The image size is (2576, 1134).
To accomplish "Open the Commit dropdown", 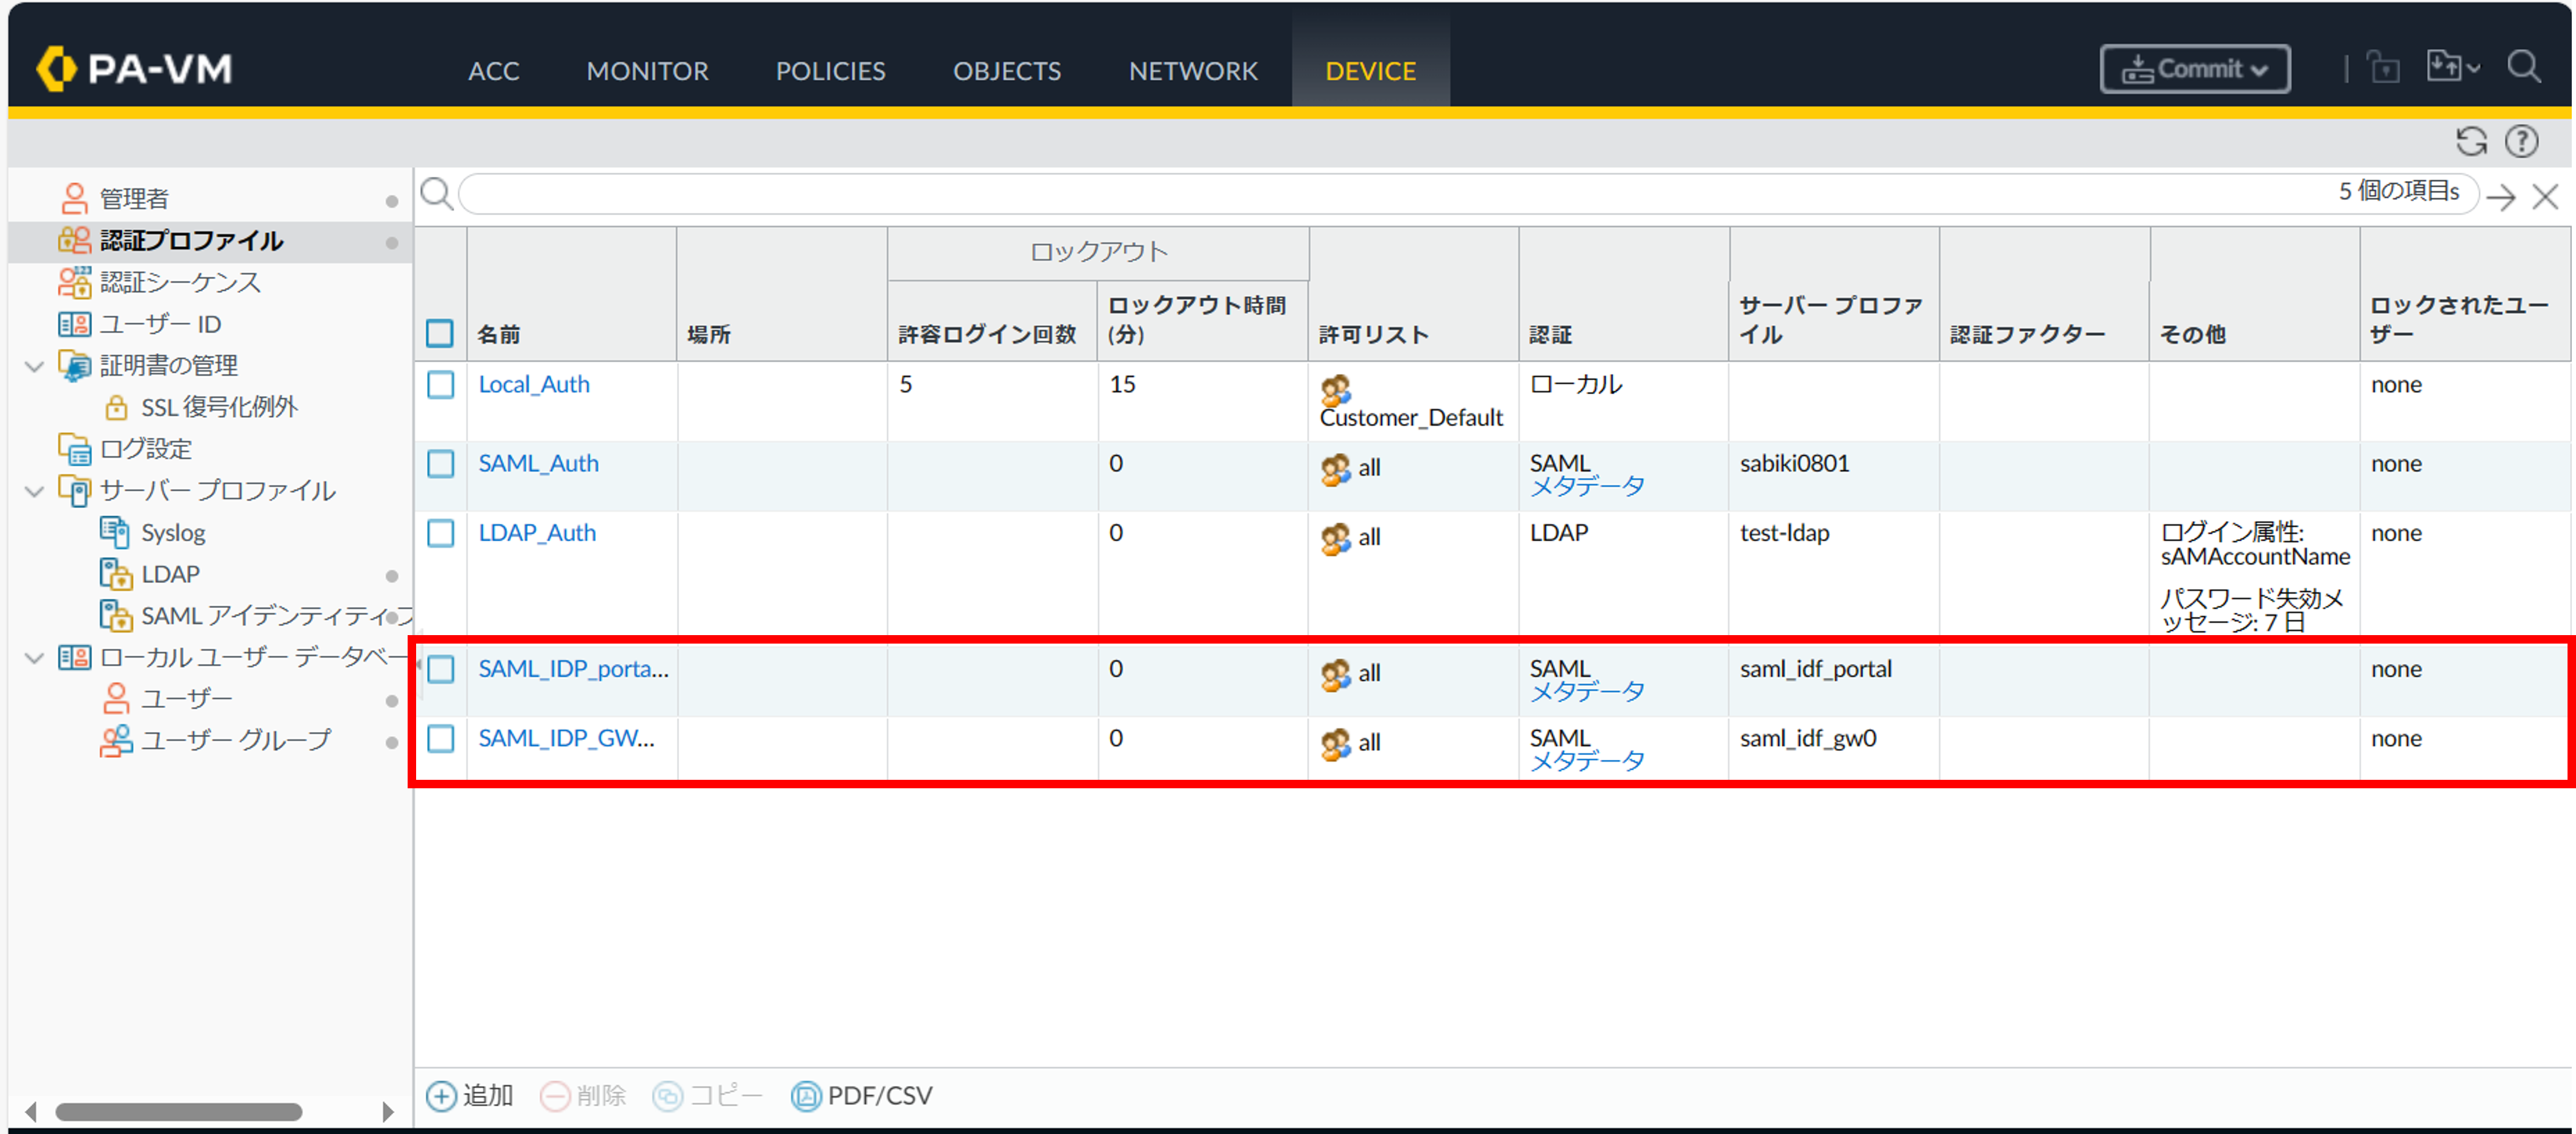I will point(2194,69).
